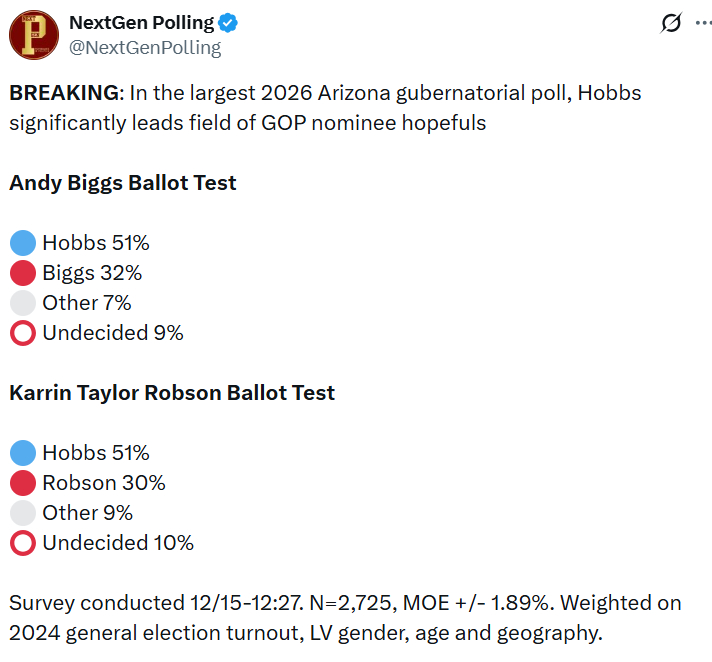Image resolution: width=712 pixels, height=662 pixels.
Task: Click the blue circle beside Hobbs in Robson test
Action: click(23, 453)
